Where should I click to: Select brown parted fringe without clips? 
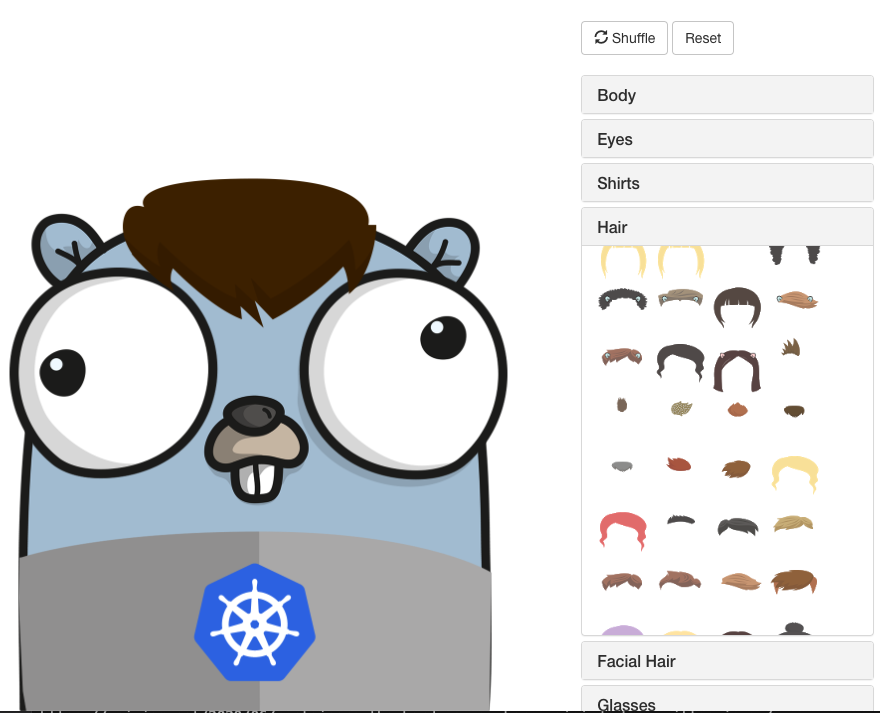click(x=622, y=581)
